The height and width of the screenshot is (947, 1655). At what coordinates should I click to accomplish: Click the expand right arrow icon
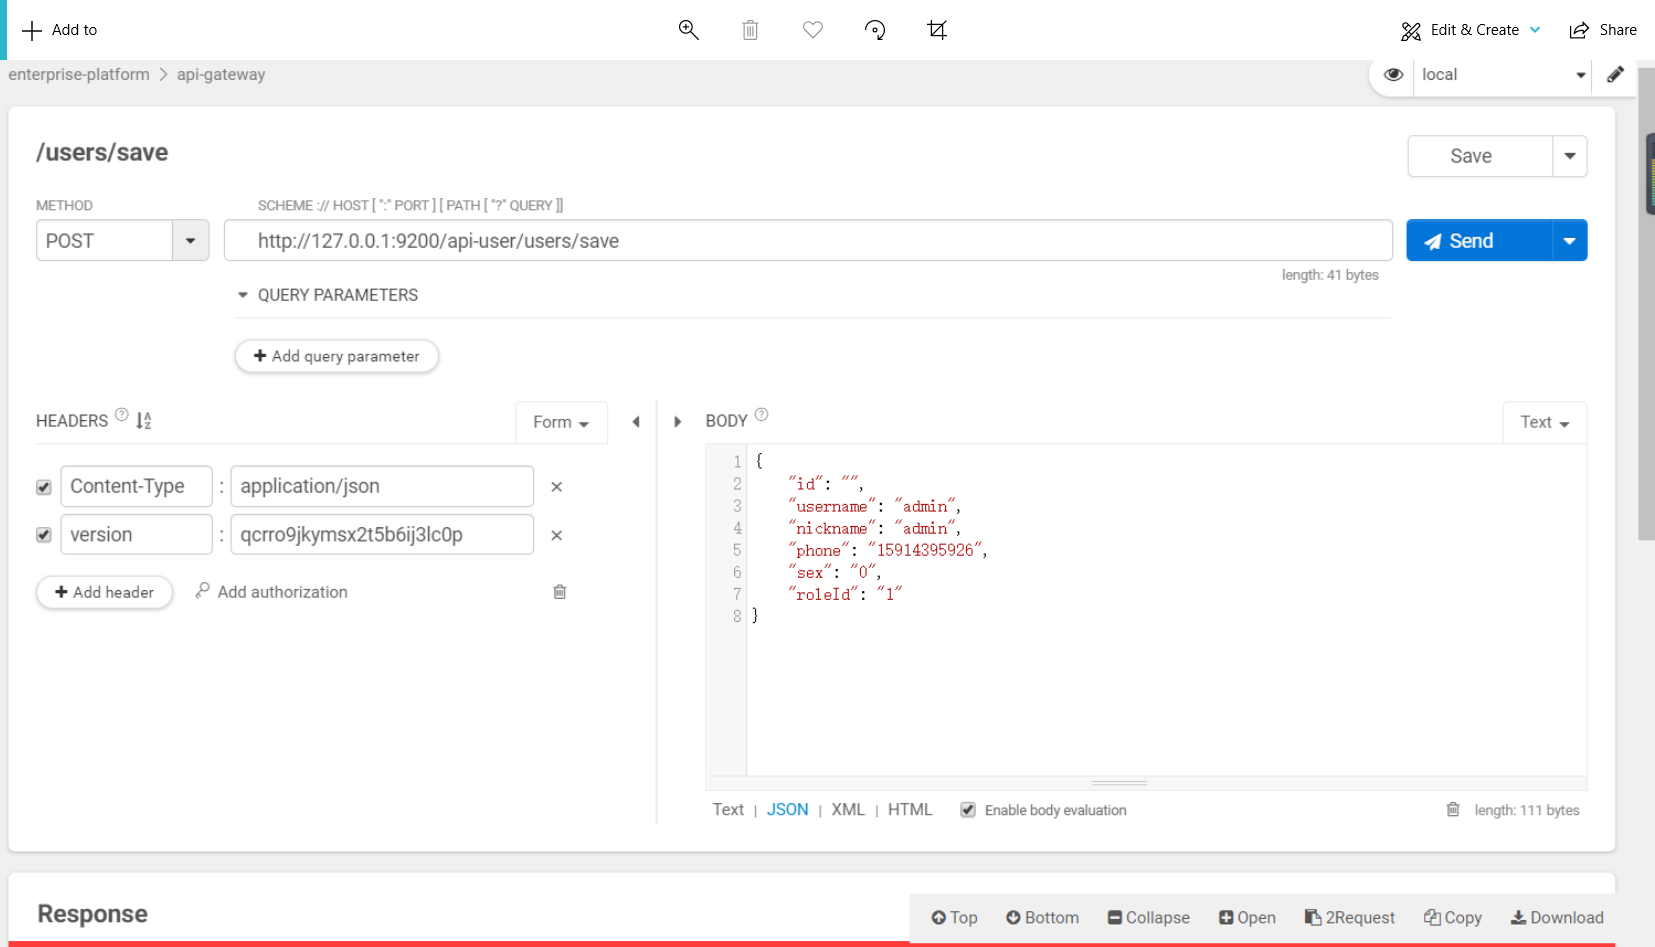click(x=677, y=422)
